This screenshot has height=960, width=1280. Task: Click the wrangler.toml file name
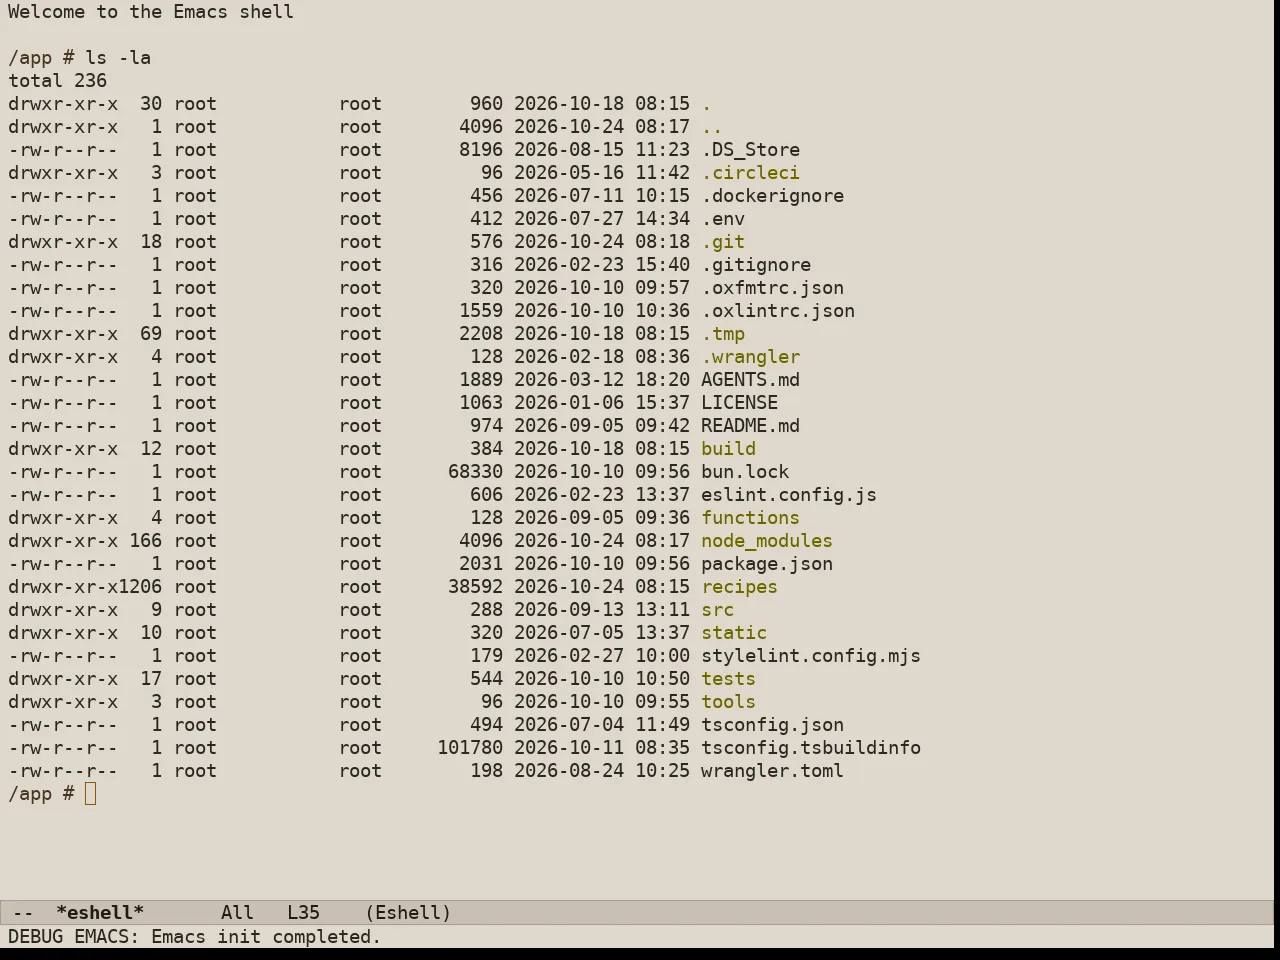tap(772, 771)
